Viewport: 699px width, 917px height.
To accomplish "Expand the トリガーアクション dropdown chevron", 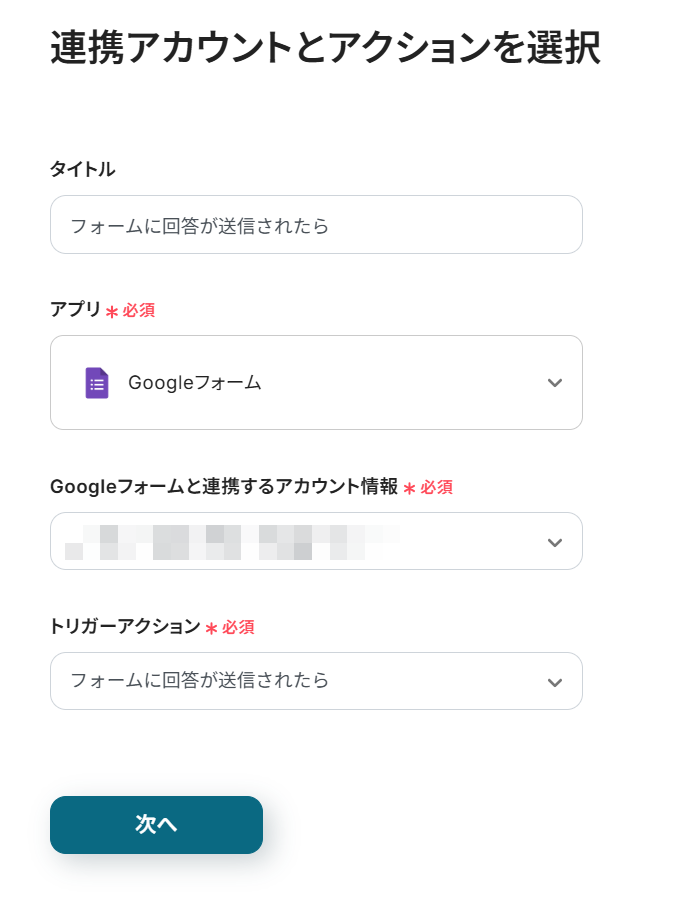I will pyautogui.click(x=555, y=682).
